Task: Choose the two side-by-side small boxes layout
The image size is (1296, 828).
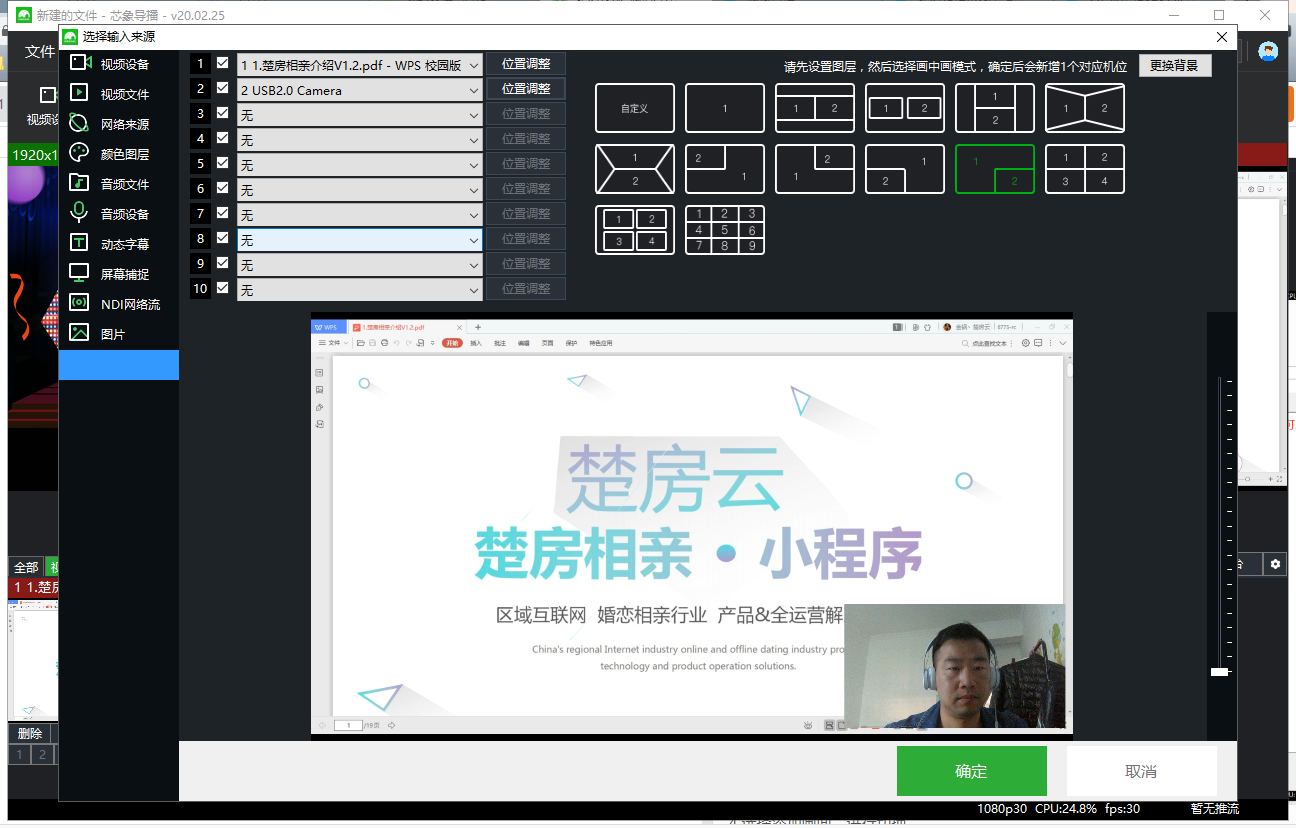Action: 905,108
